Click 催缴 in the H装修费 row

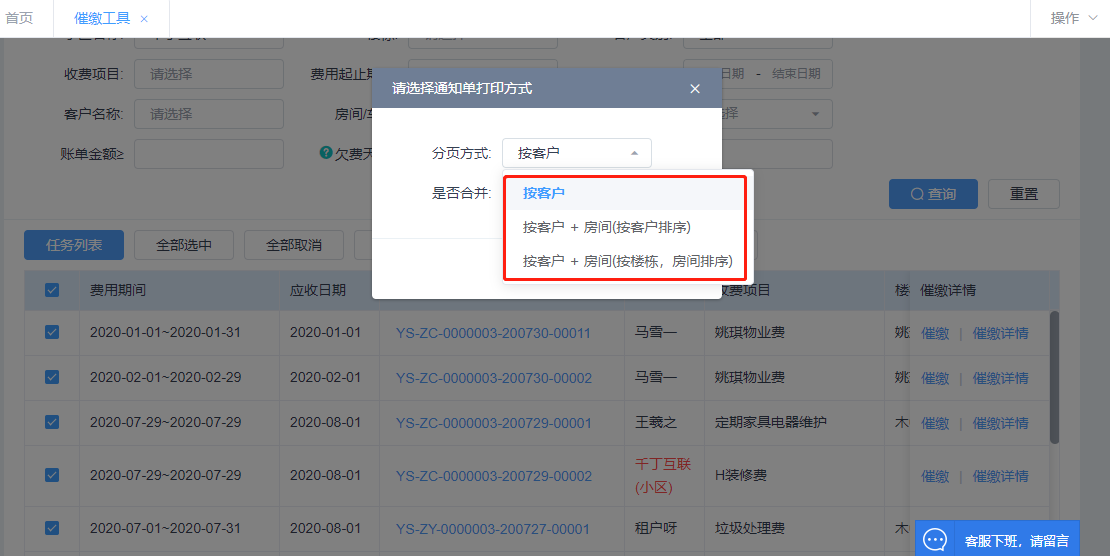pyautogui.click(x=934, y=476)
